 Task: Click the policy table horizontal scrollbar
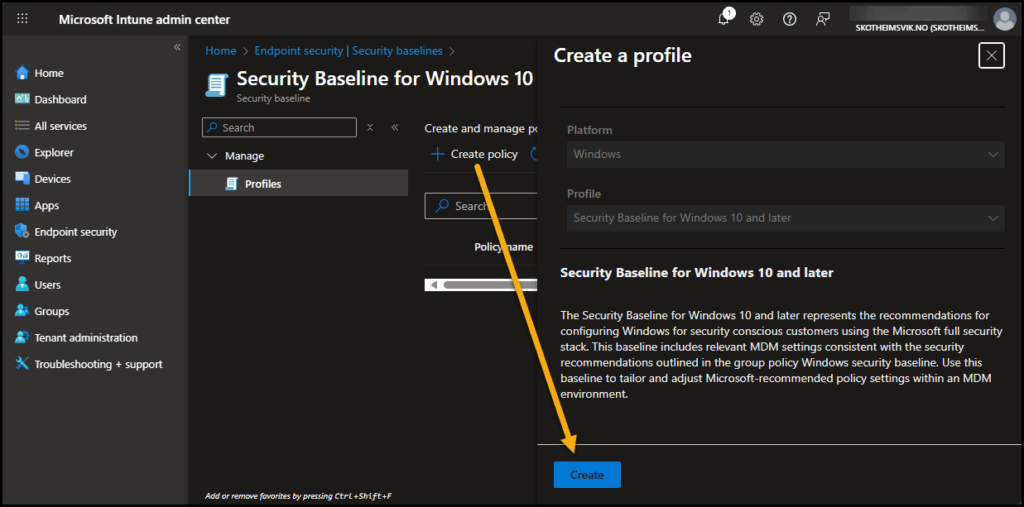coord(490,285)
